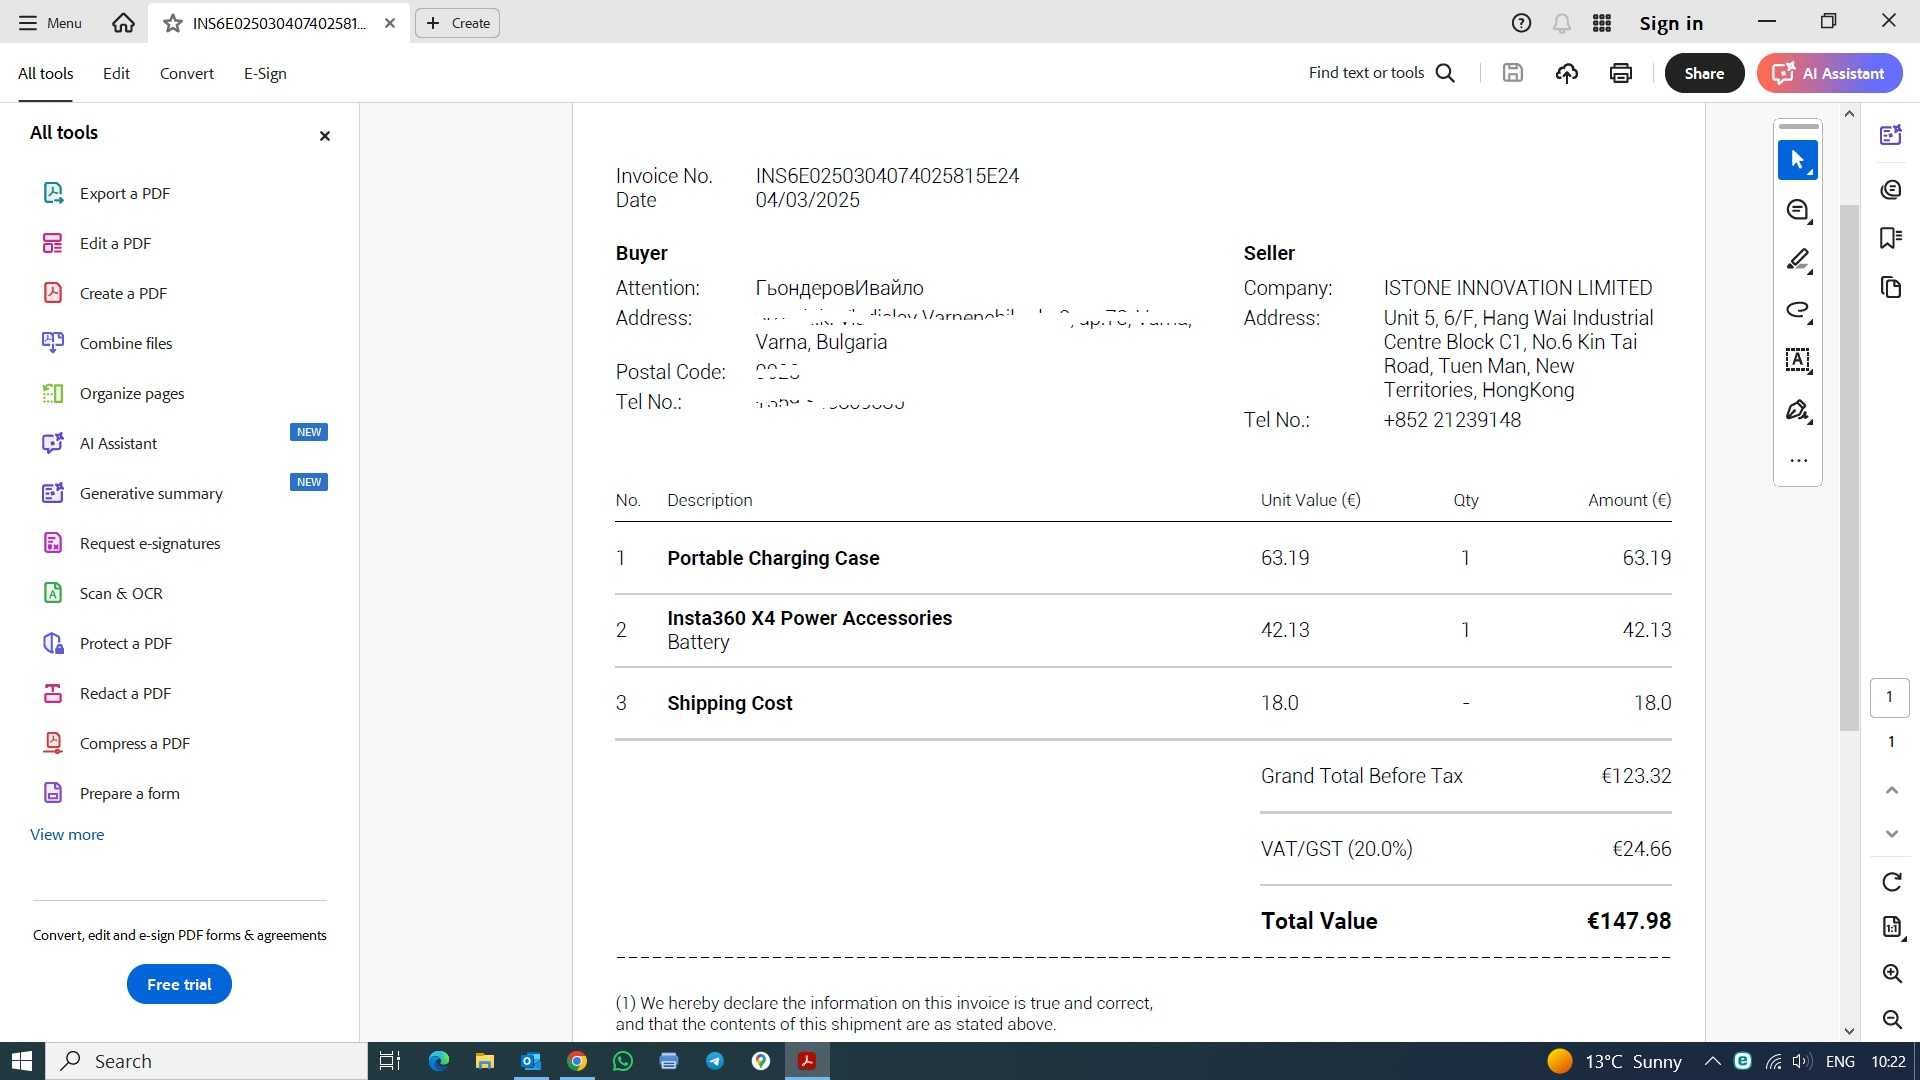
Task: Open AI Assistant button in toolbar
Action: 1829,73
